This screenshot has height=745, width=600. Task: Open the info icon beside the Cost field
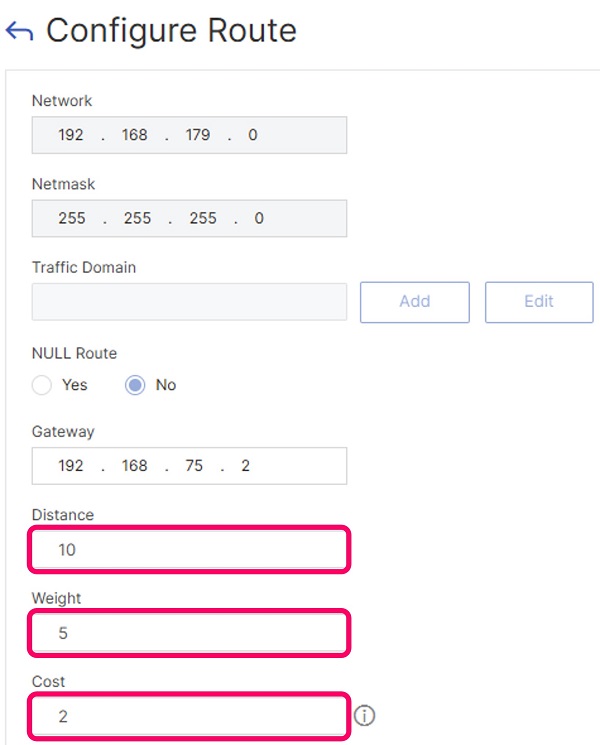pos(364,715)
